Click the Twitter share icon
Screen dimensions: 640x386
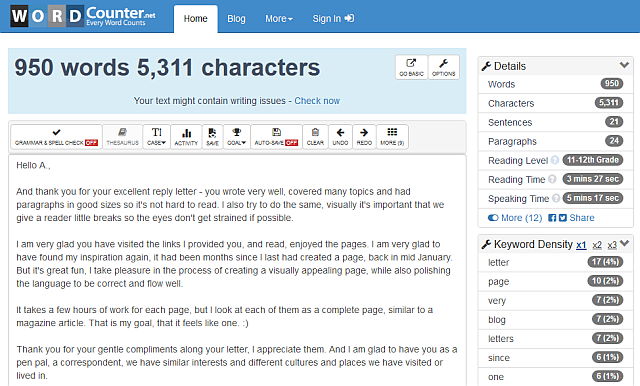(563, 218)
